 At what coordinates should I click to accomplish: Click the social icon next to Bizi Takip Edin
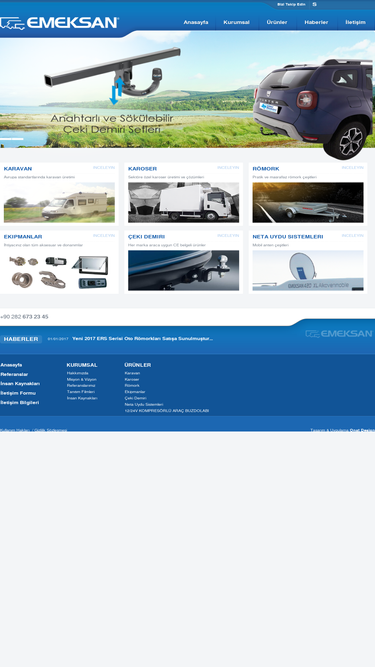[x=315, y=4]
